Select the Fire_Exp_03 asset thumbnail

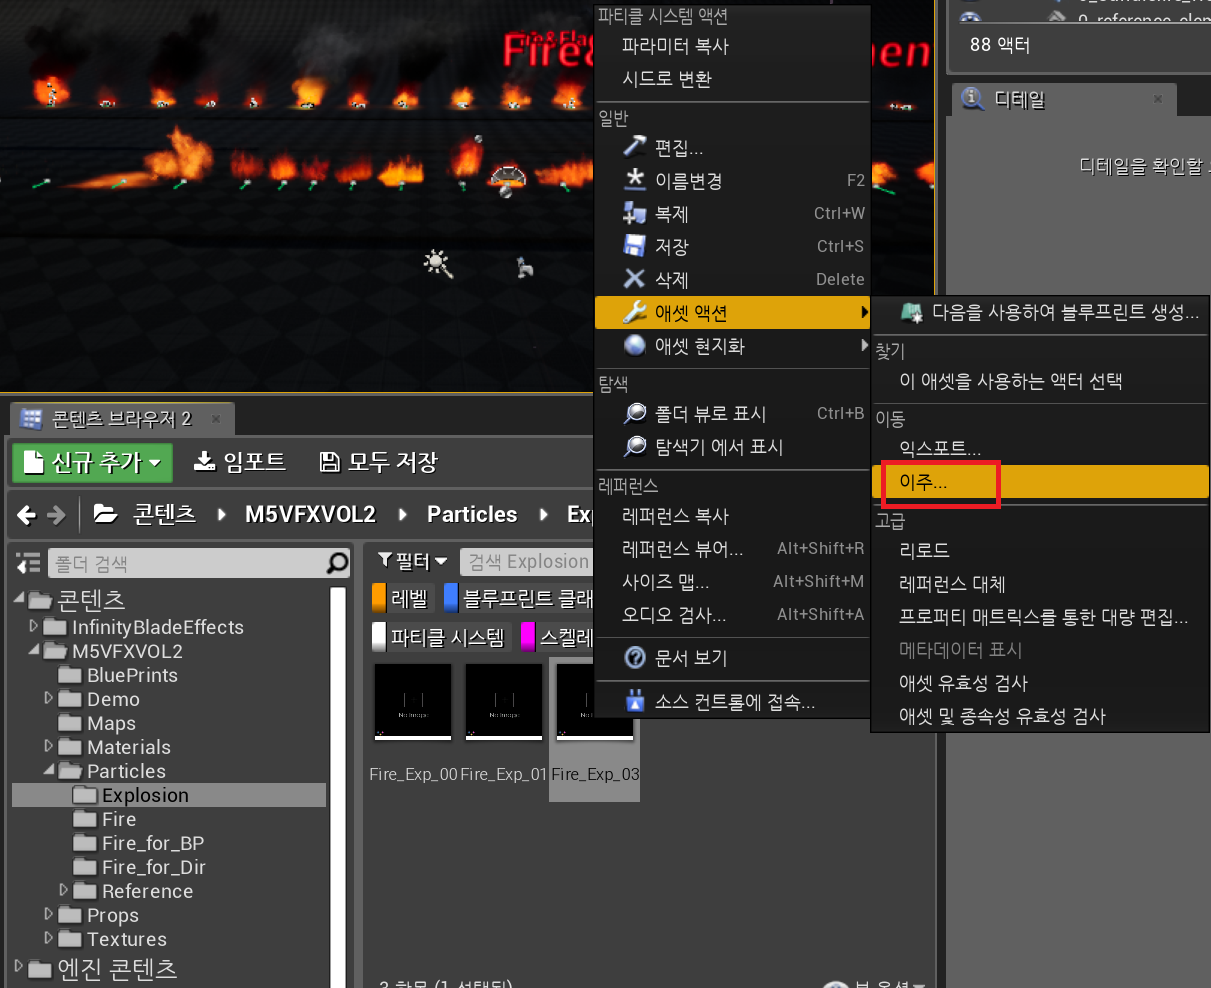point(594,702)
